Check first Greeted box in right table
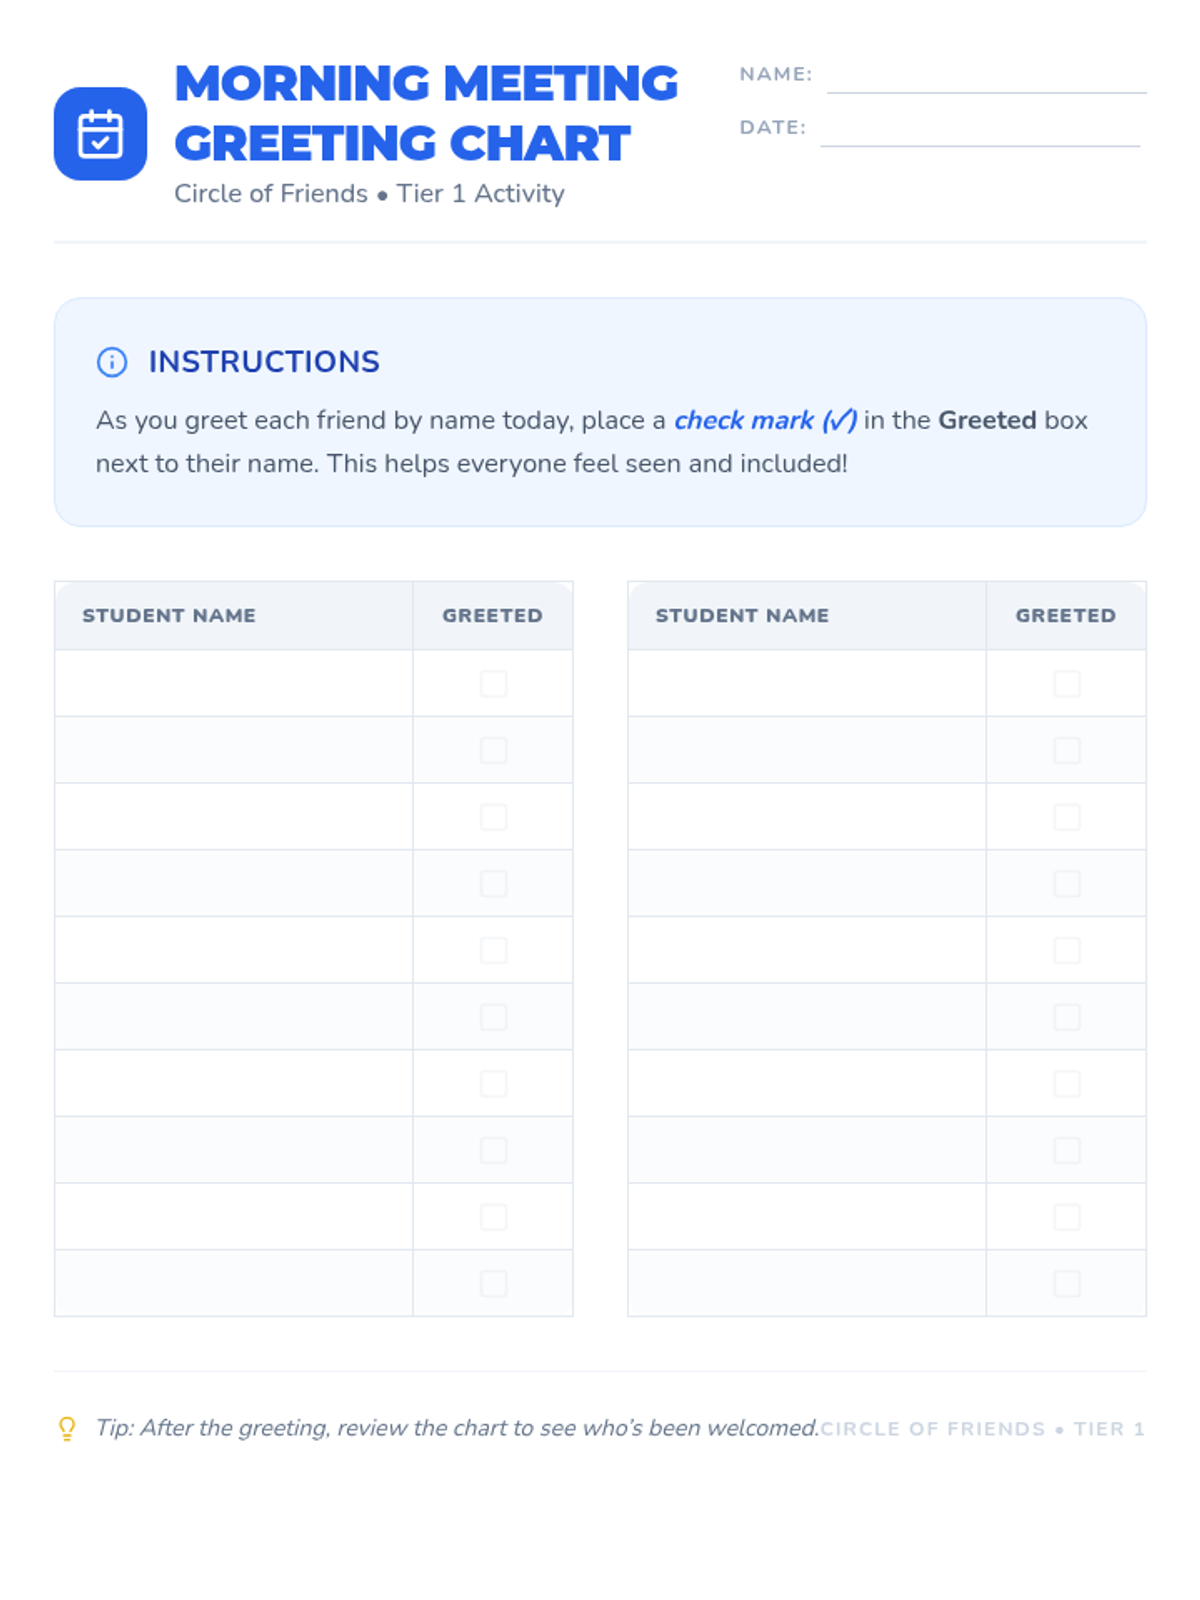 click(1067, 684)
